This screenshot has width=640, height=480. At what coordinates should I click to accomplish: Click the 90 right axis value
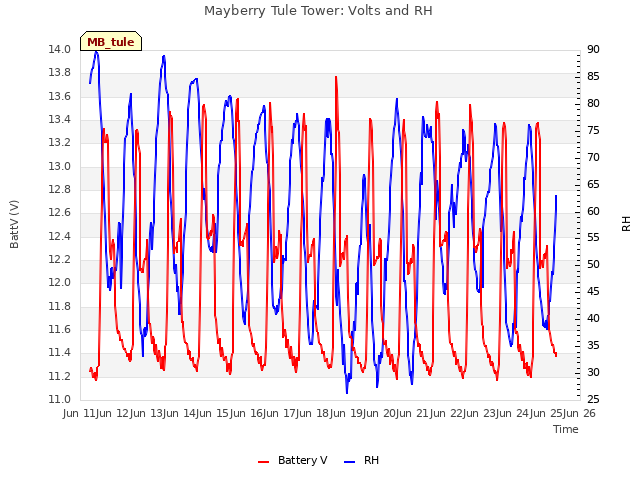593,49
